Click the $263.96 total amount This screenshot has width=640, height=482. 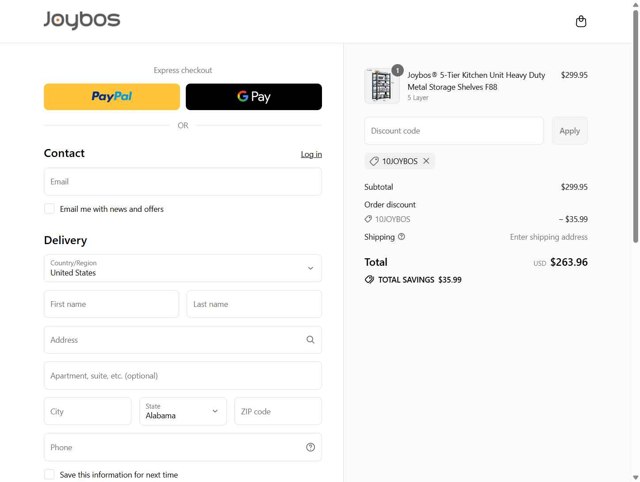point(569,262)
